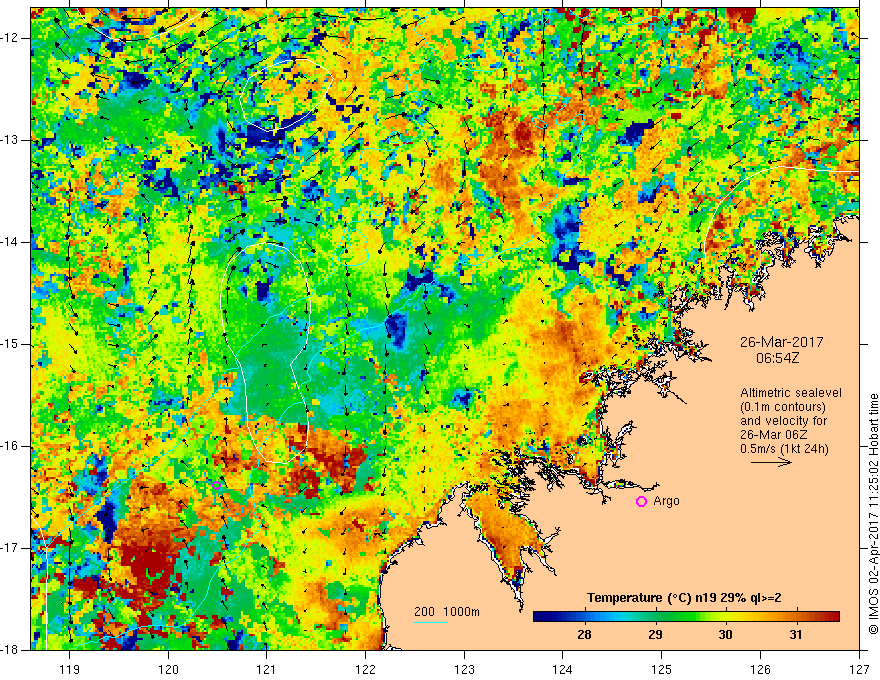
Task: Click latitude axis label -16
Action: 11,446
